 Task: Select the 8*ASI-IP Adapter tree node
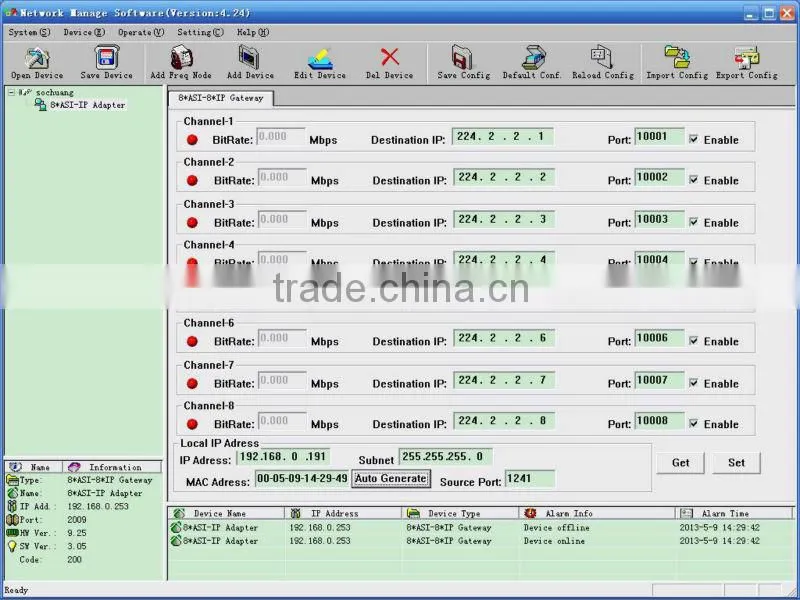87,105
